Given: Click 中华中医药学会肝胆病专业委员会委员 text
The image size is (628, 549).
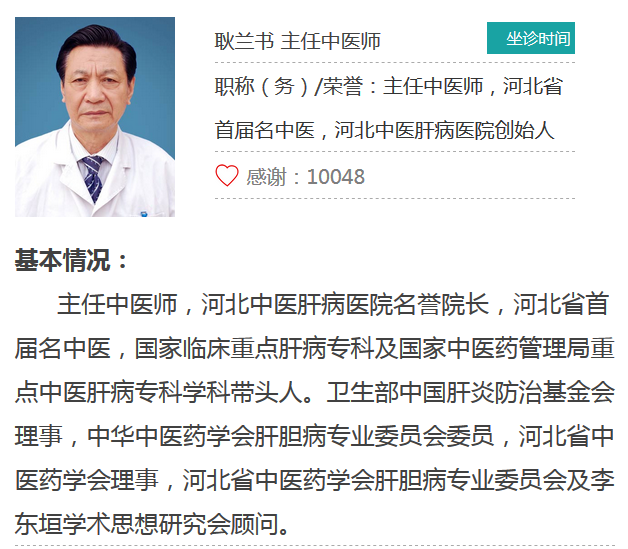Looking at the screenshot, I should click(291, 436).
